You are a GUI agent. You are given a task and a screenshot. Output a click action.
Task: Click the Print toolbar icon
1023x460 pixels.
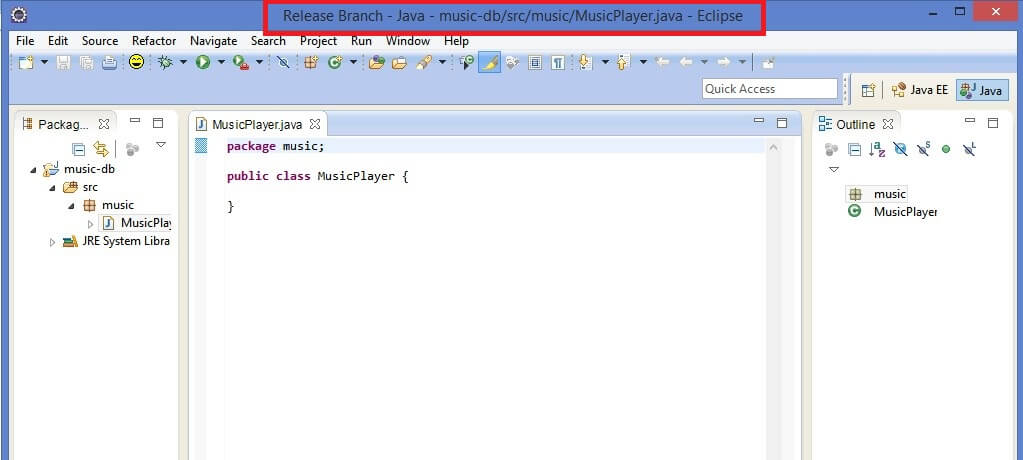pyautogui.click(x=110, y=63)
